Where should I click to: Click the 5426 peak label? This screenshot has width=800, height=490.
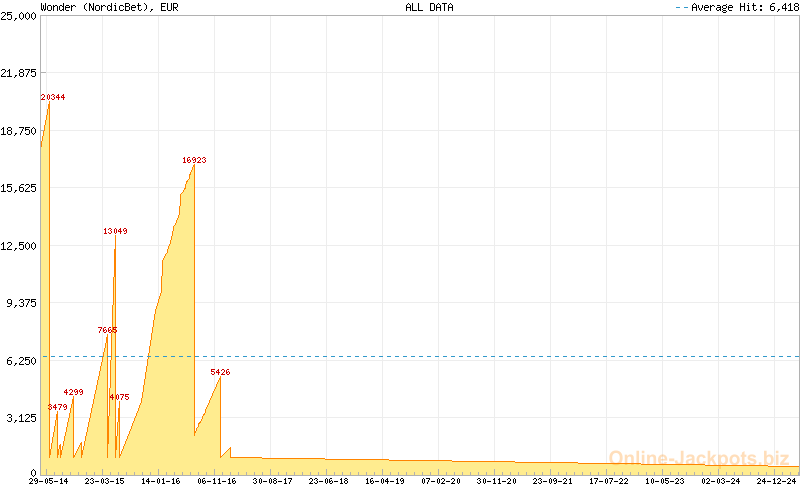pyautogui.click(x=221, y=372)
